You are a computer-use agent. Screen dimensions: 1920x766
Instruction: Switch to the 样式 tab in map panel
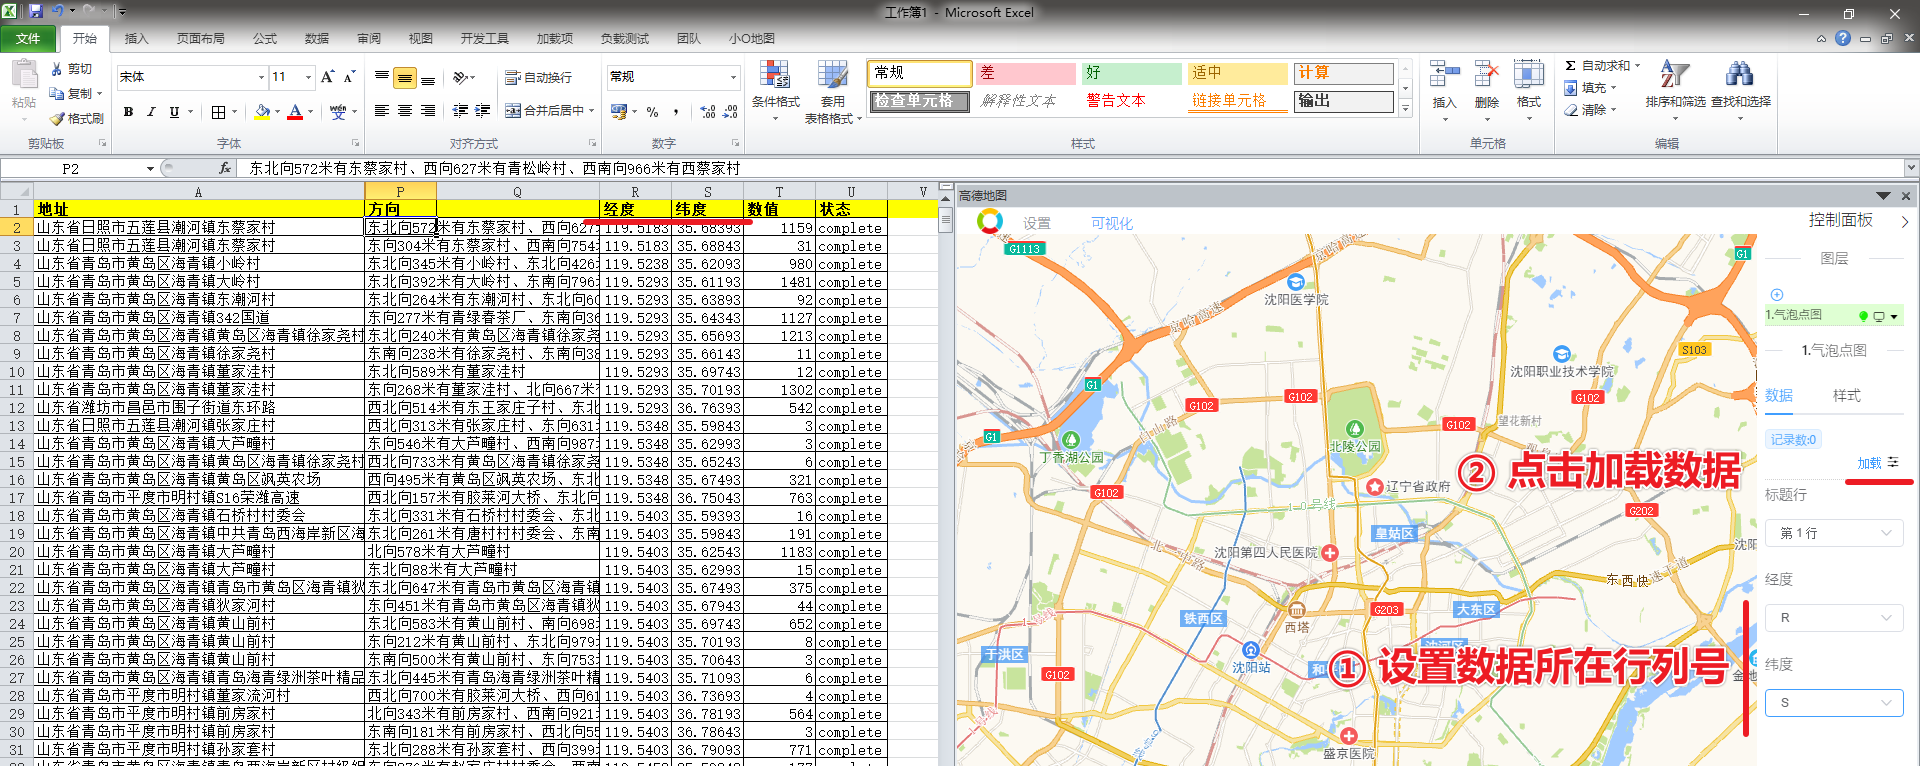(x=1846, y=396)
